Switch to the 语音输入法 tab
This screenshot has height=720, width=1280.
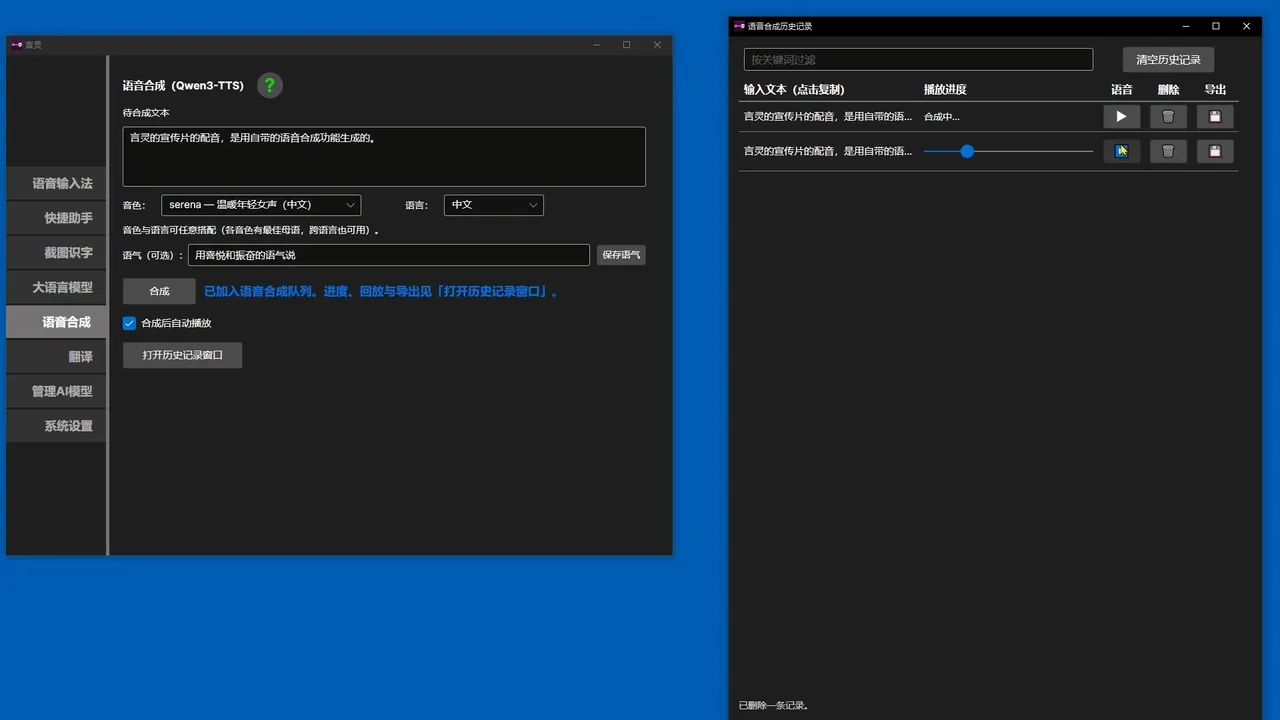pos(56,183)
